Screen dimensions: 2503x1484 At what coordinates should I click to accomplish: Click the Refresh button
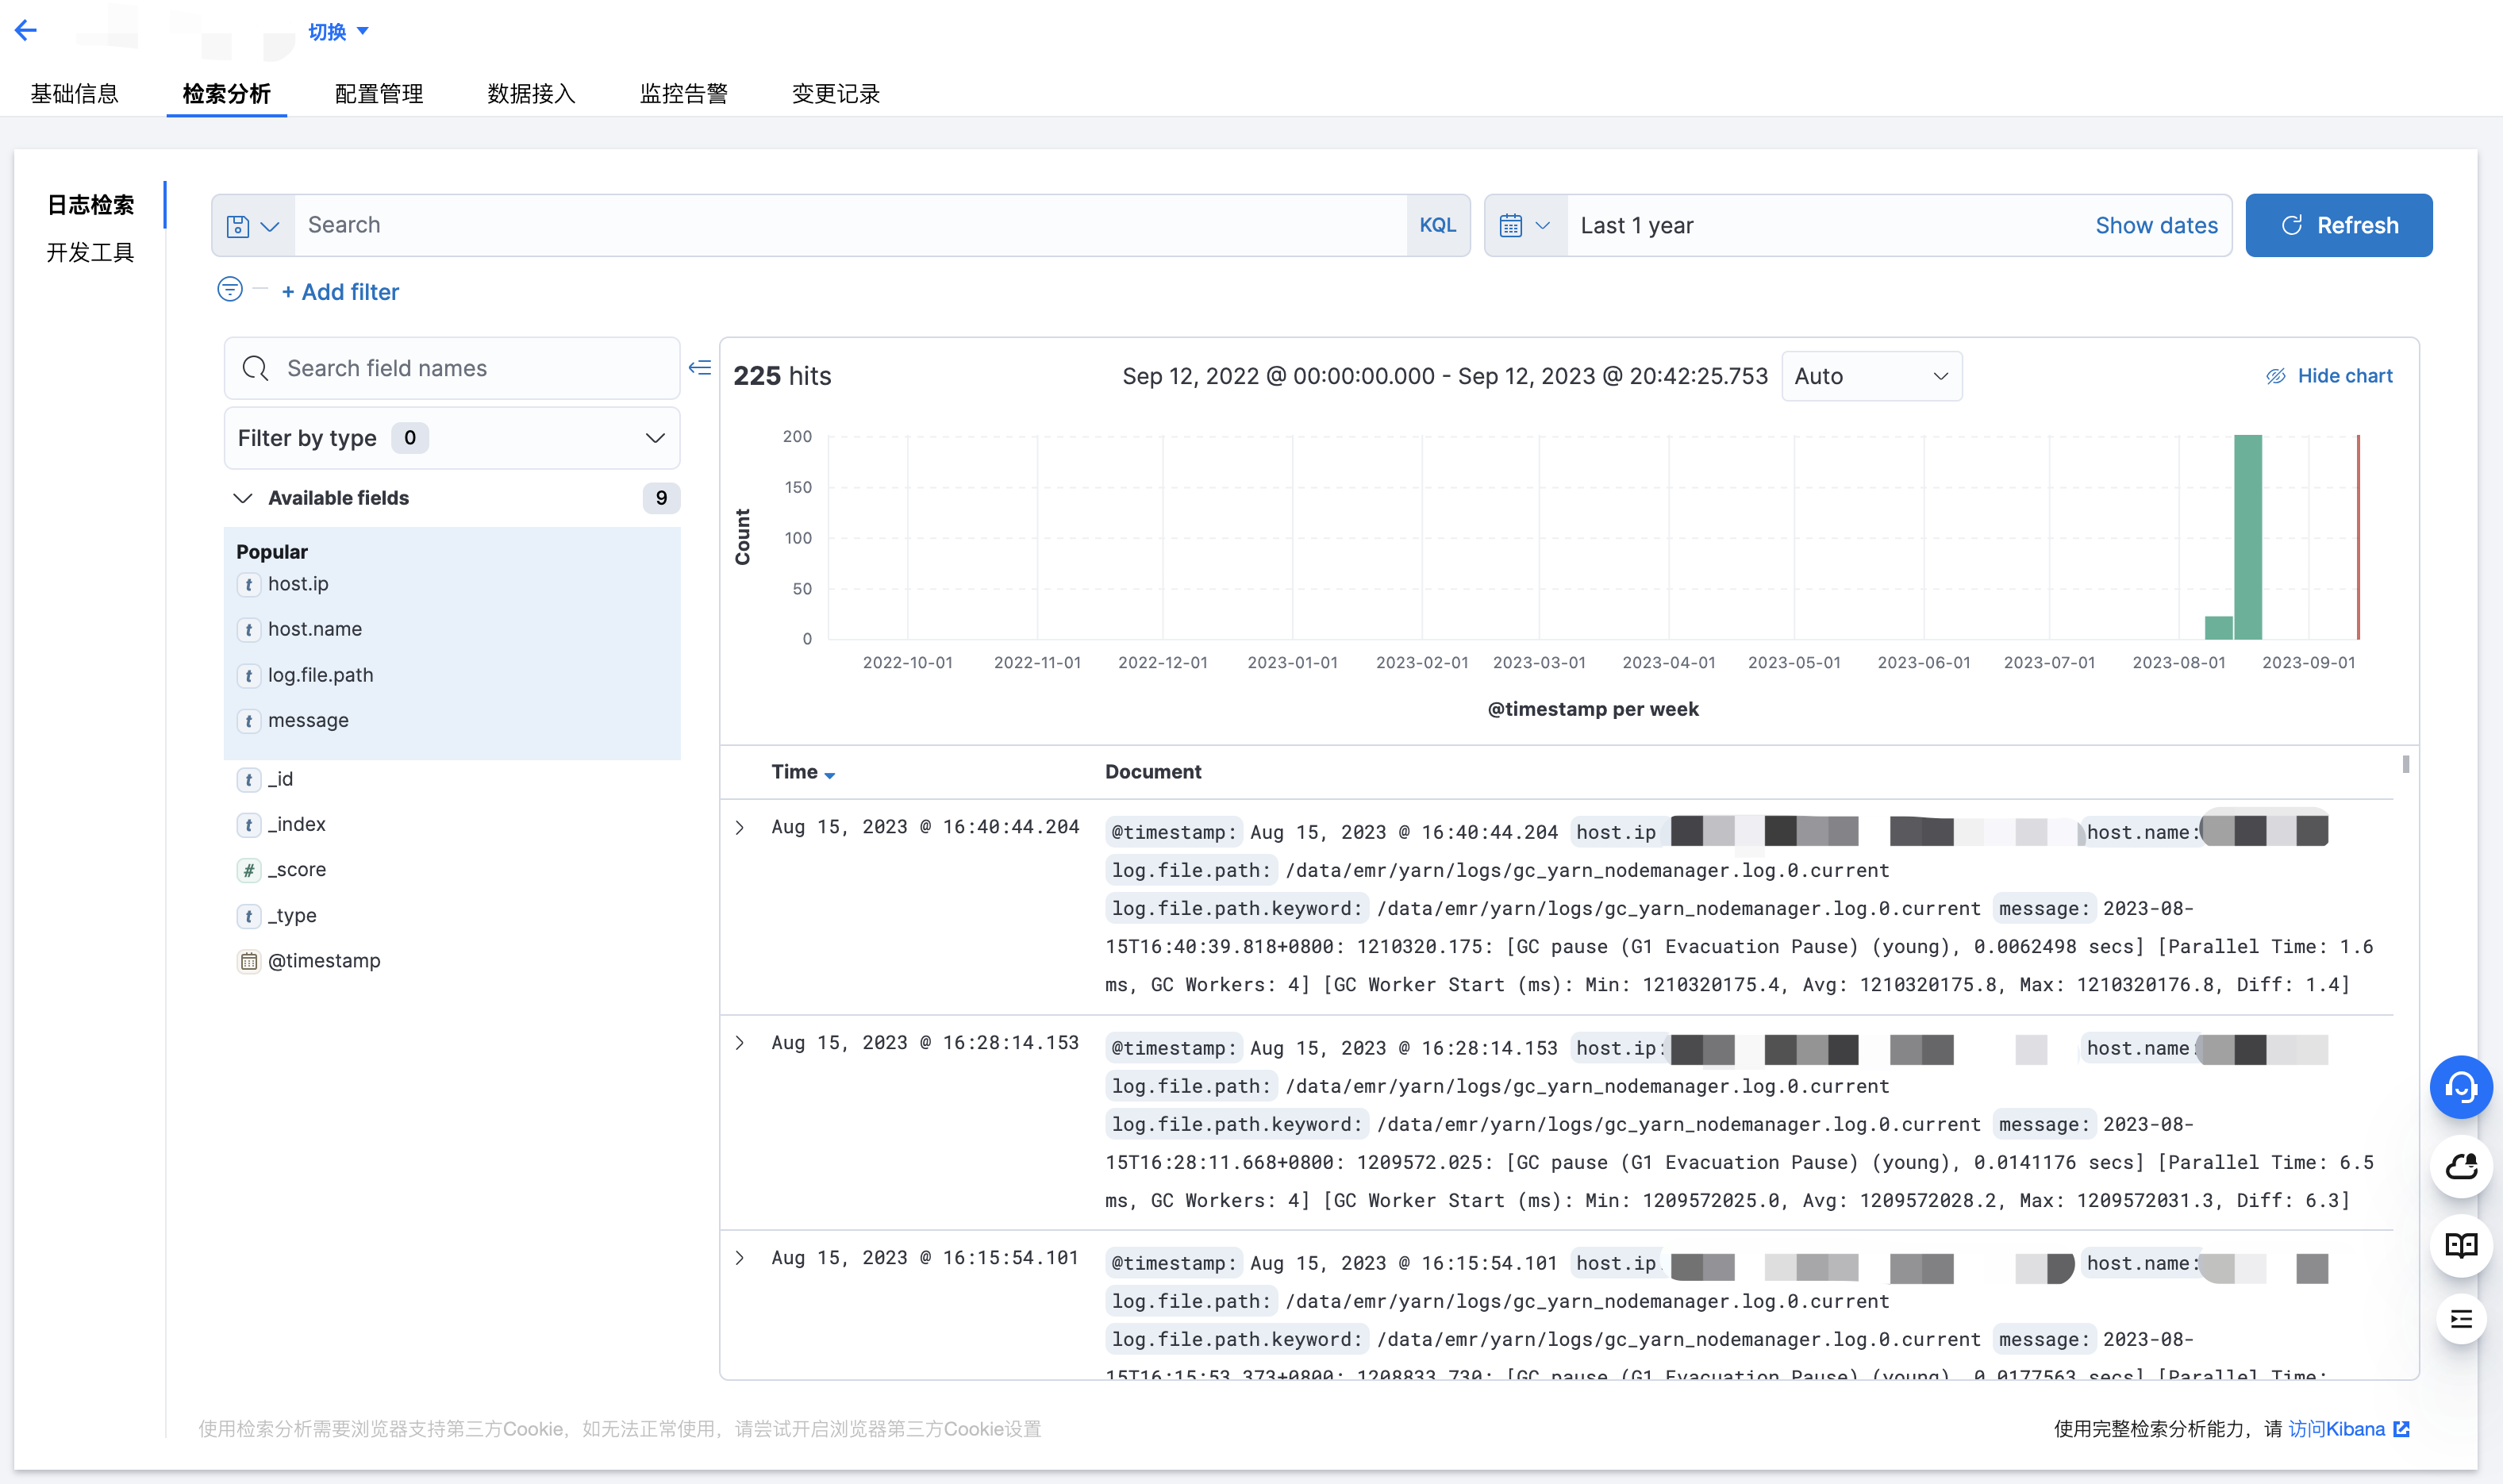click(2339, 224)
